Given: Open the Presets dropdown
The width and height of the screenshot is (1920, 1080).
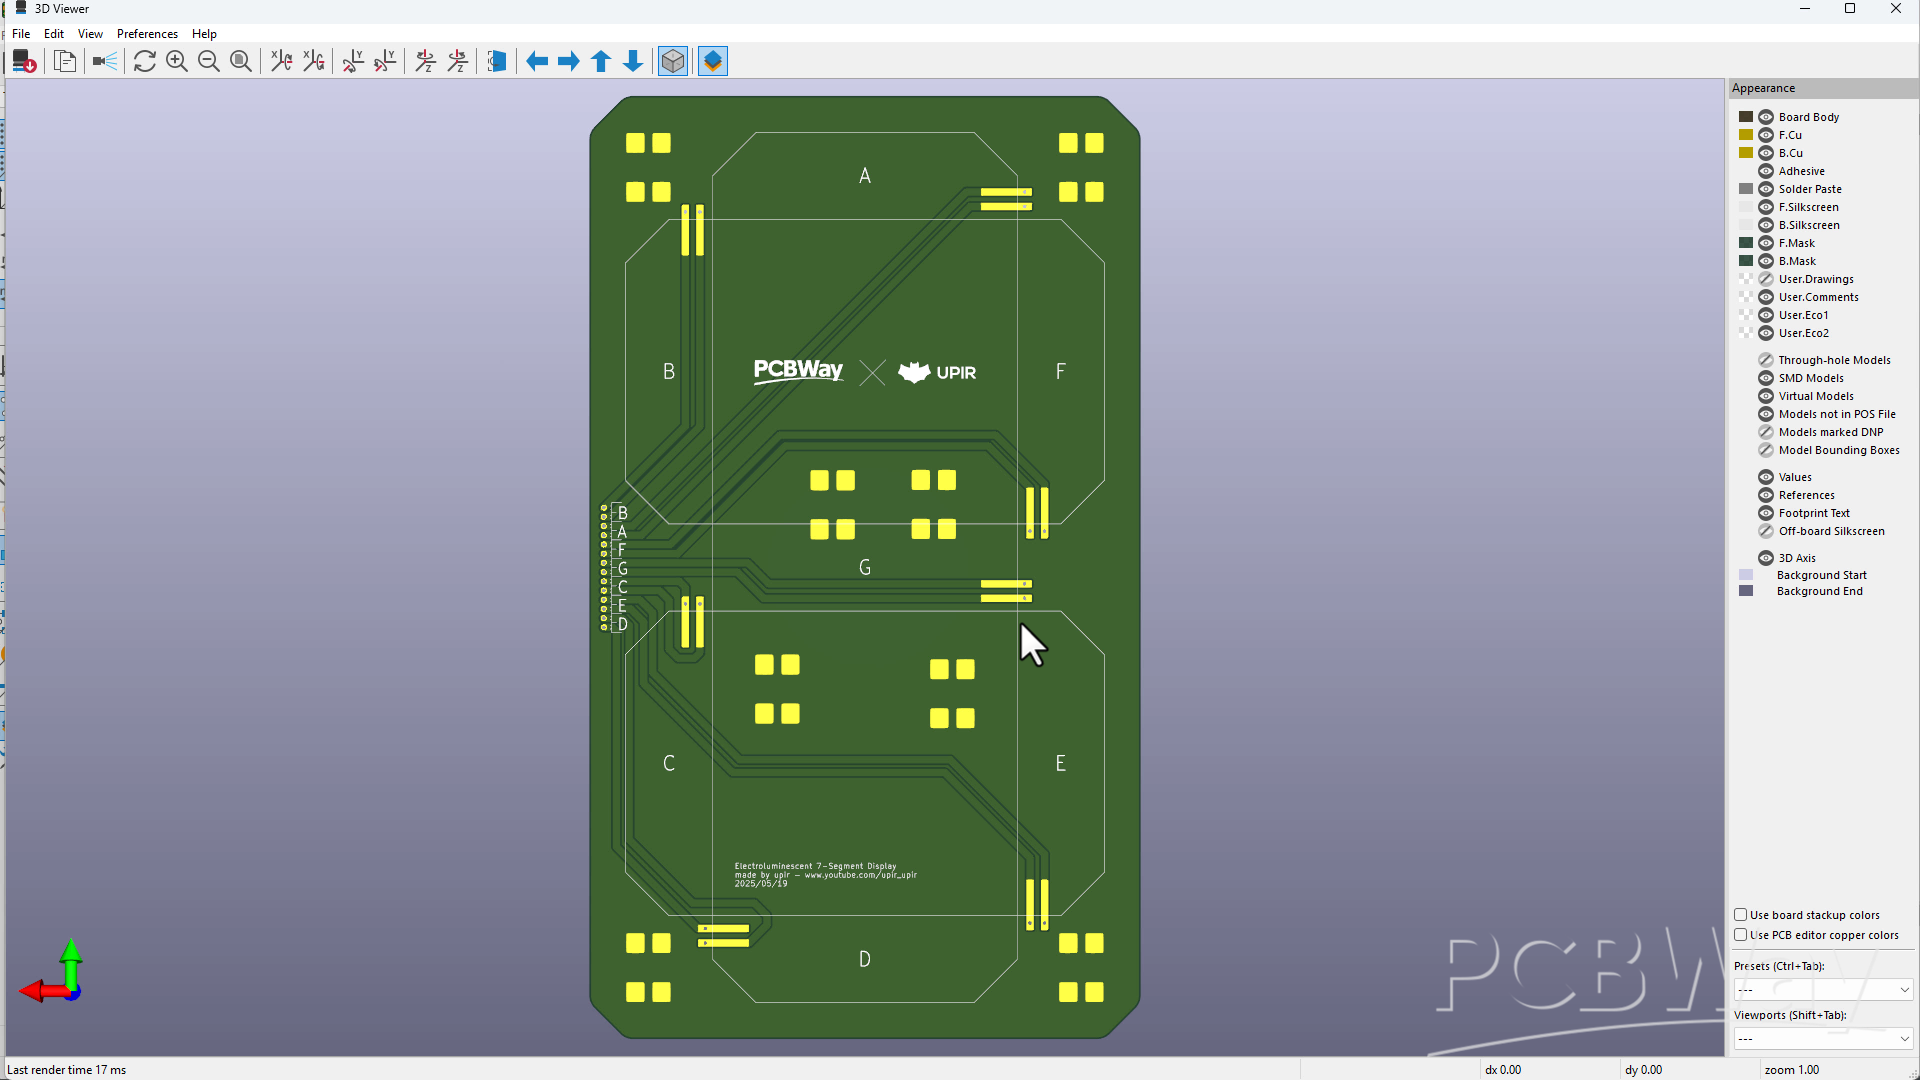Looking at the screenshot, I should coord(1822,990).
